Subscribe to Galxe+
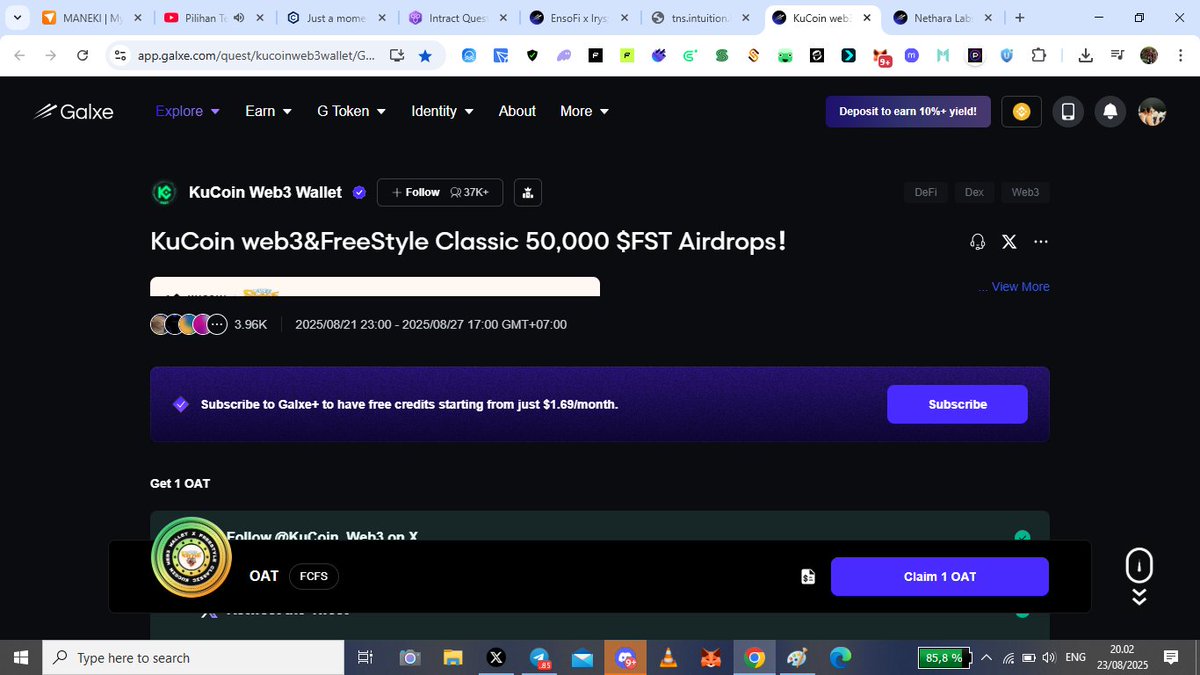Image resolution: width=1200 pixels, height=675 pixels. 957,404
